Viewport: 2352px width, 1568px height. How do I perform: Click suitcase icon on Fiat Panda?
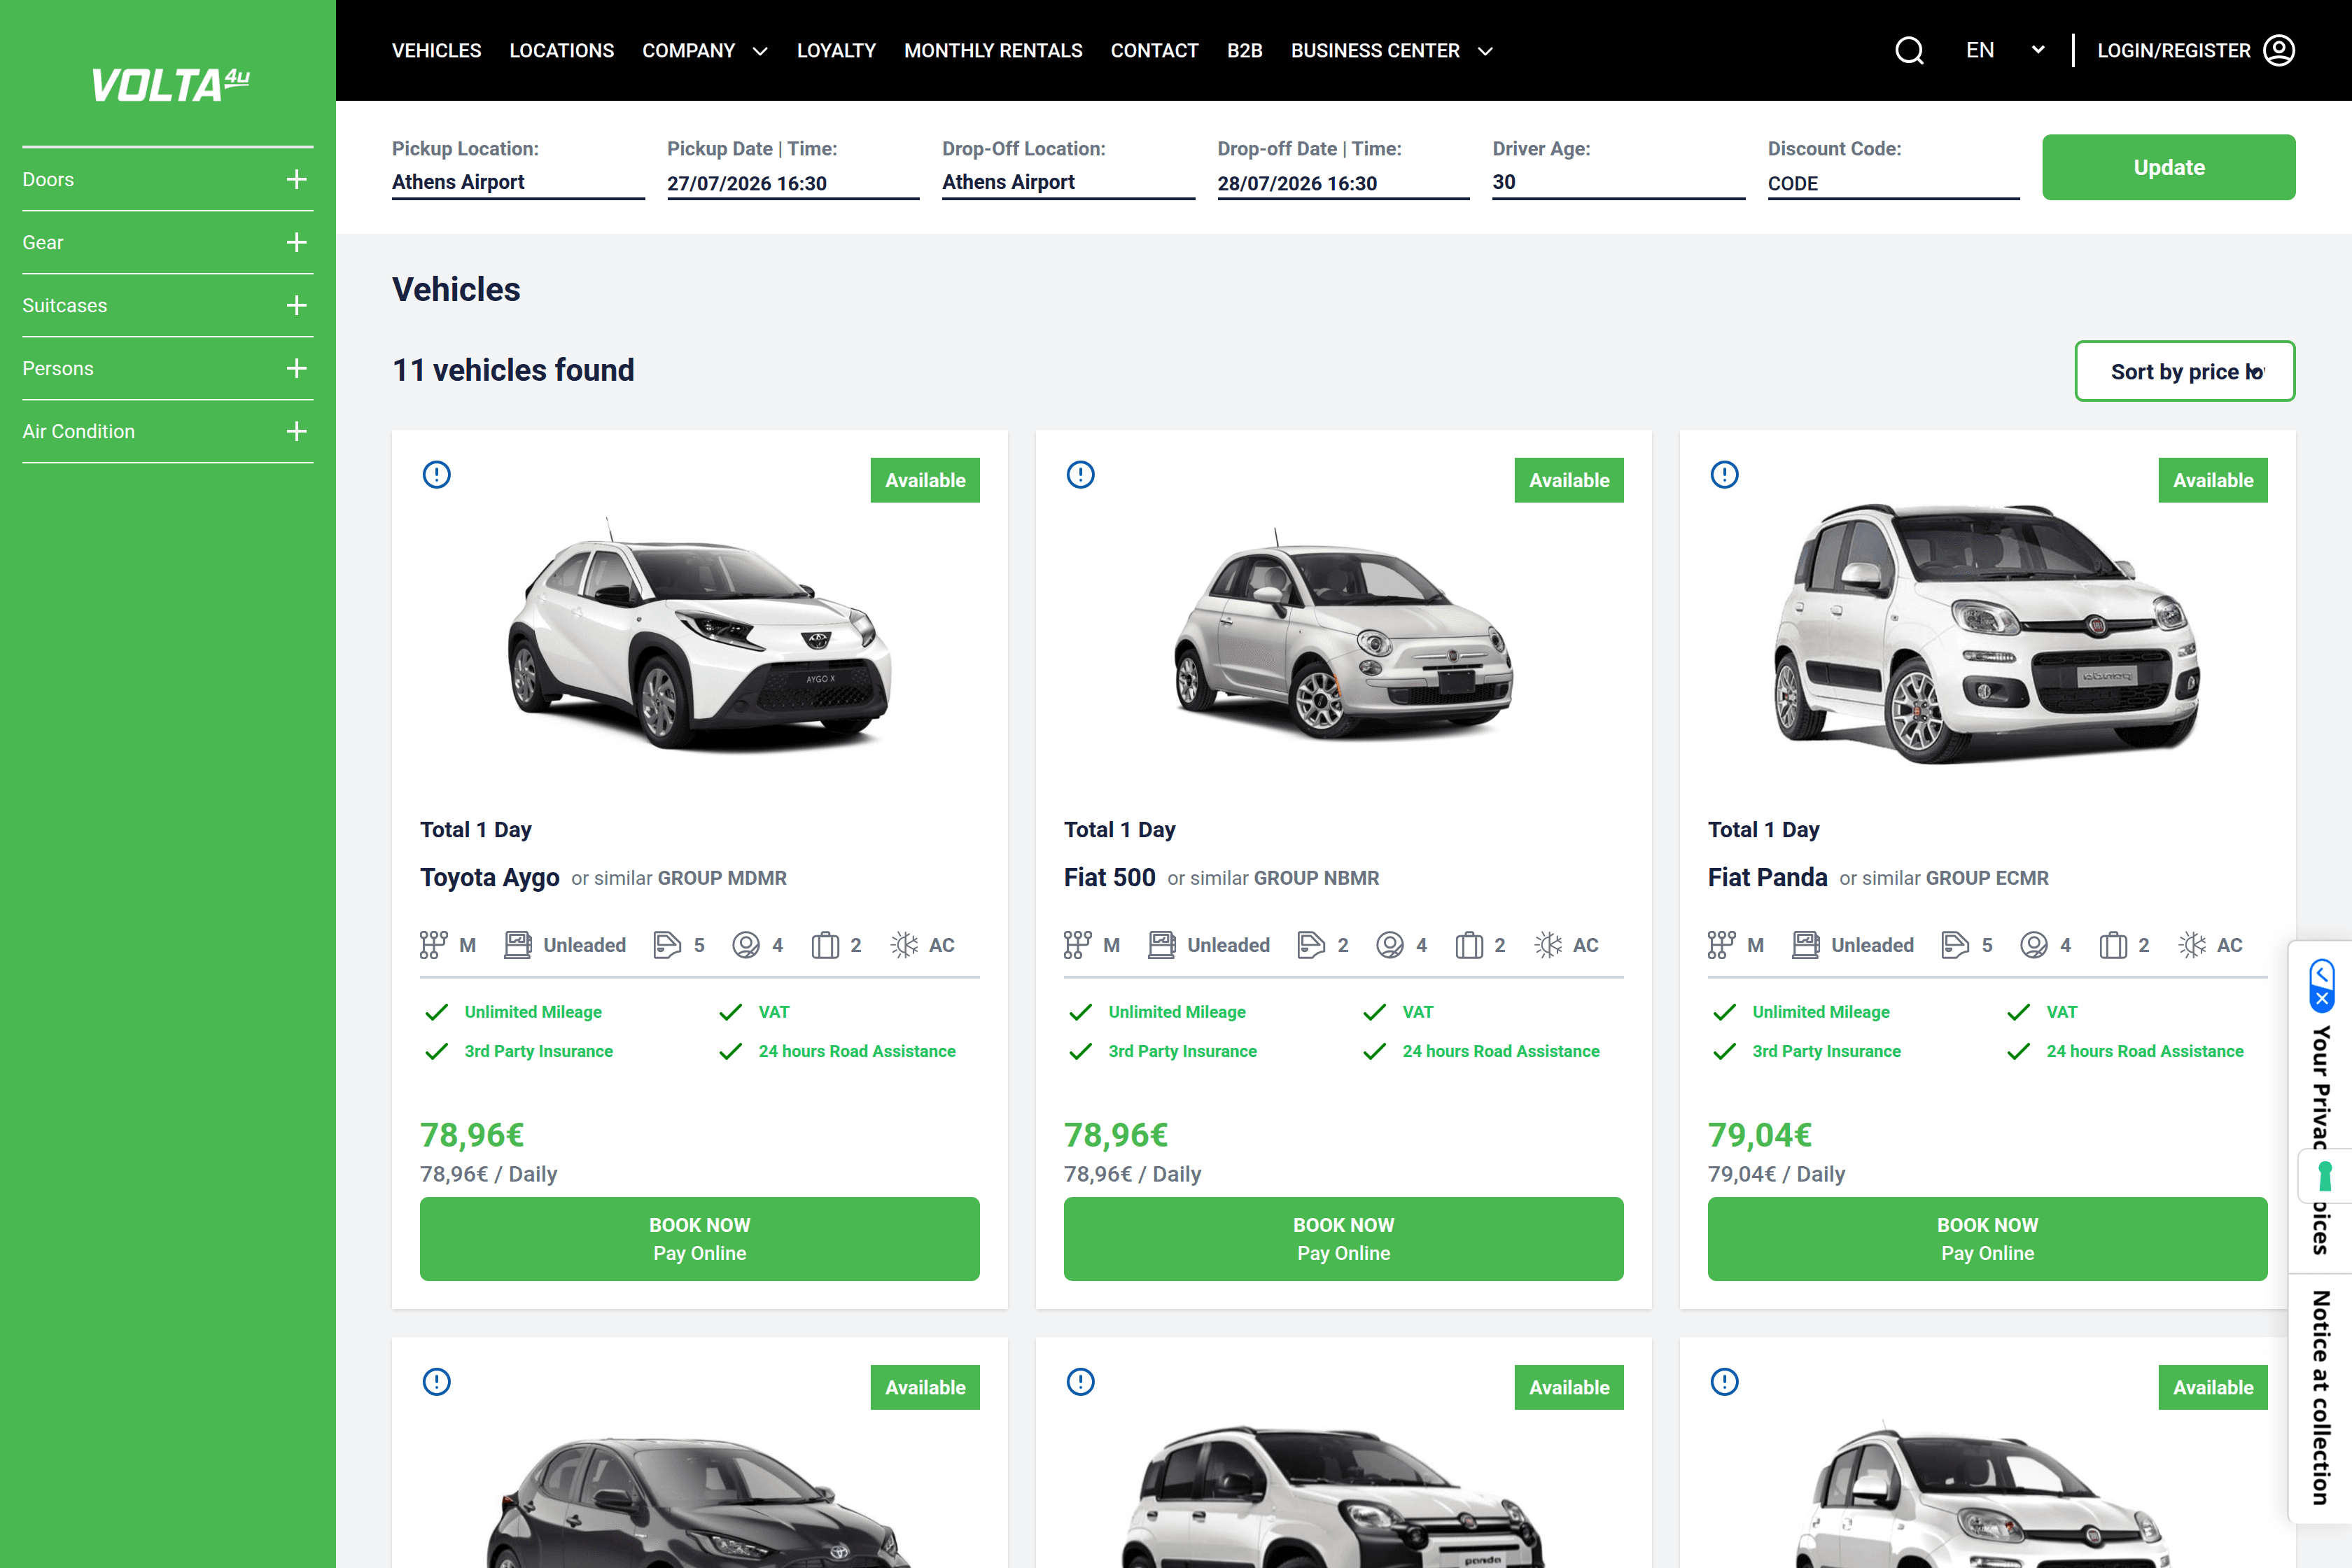(x=2113, y=945)
